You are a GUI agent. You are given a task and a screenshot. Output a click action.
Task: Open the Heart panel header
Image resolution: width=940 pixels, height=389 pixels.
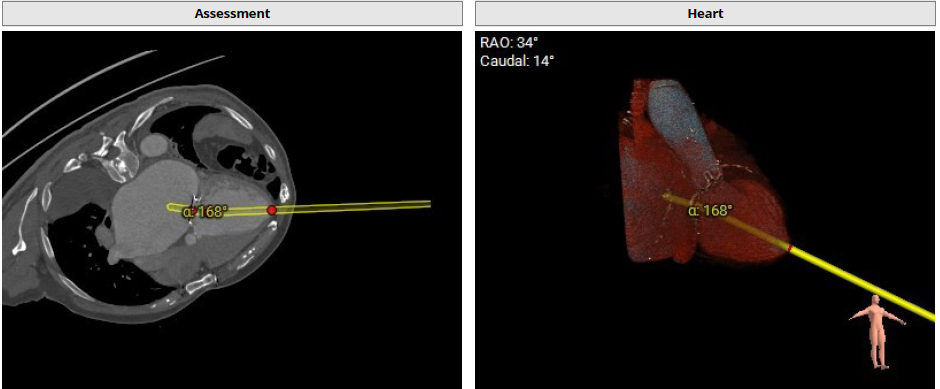pos(705,13)
